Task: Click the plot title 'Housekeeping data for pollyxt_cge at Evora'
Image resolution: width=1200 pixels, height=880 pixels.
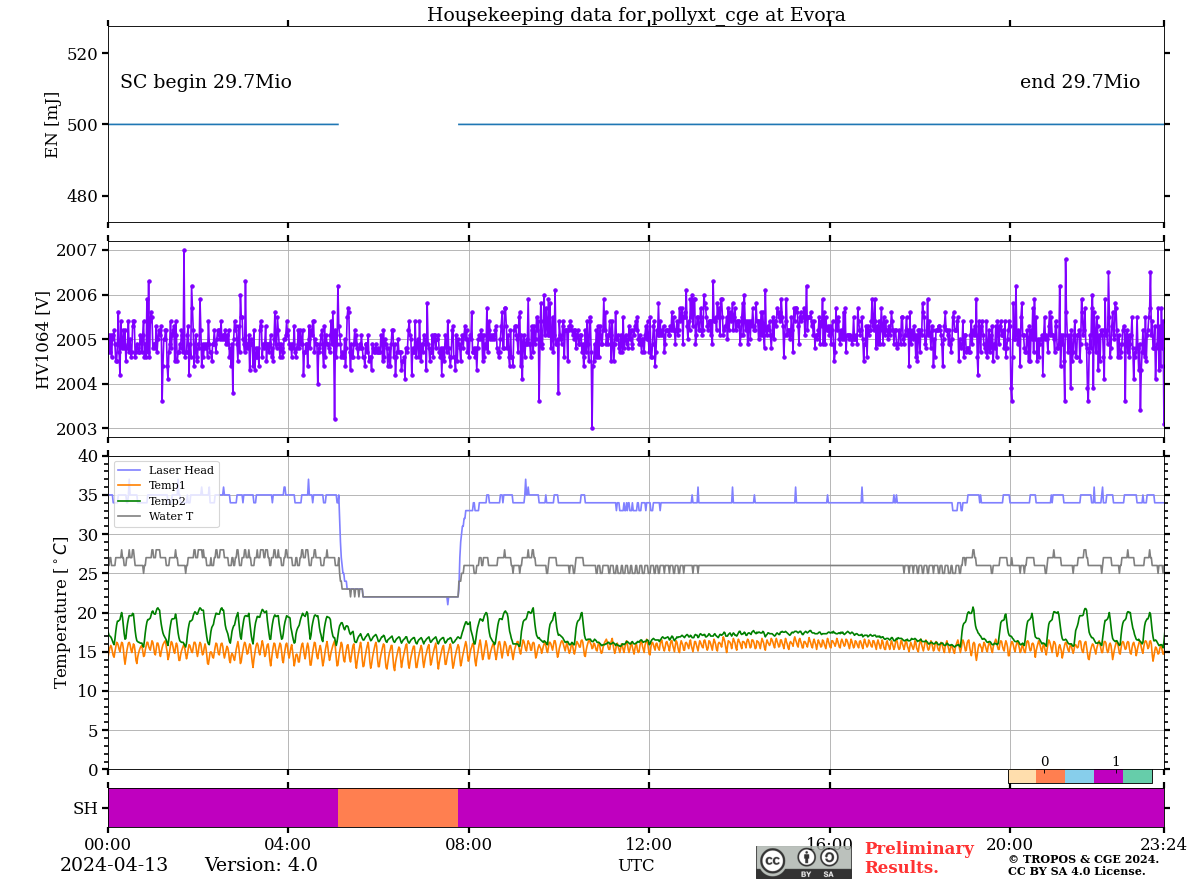Action: (x=636, y=15)
